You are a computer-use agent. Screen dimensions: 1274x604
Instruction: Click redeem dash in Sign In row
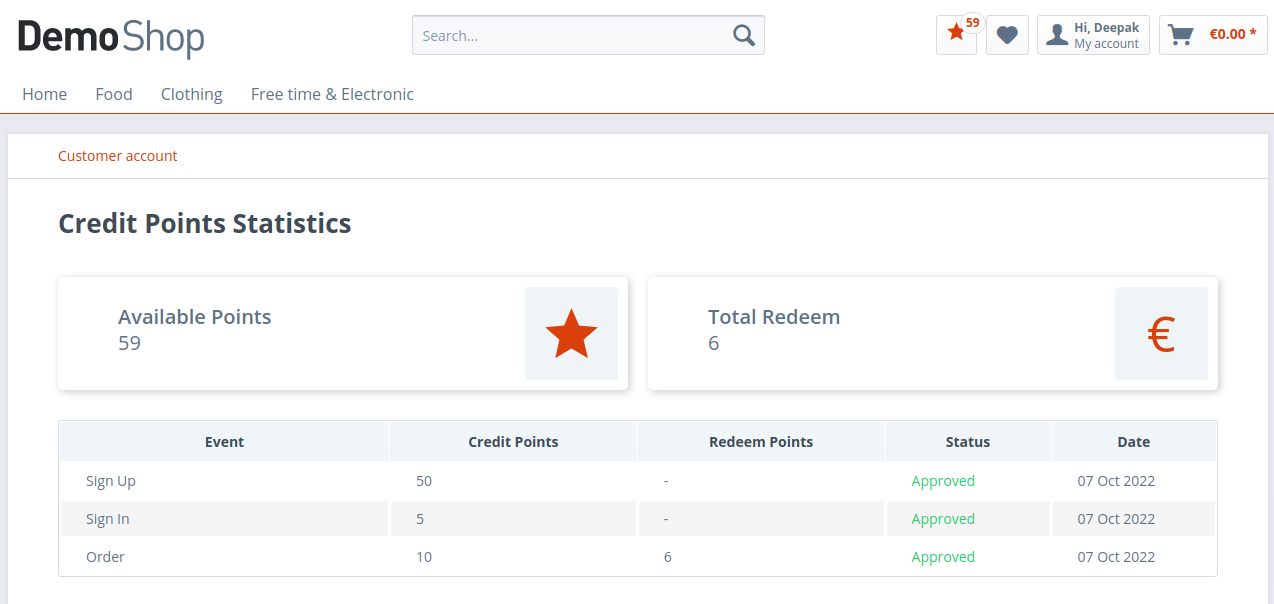666,519
